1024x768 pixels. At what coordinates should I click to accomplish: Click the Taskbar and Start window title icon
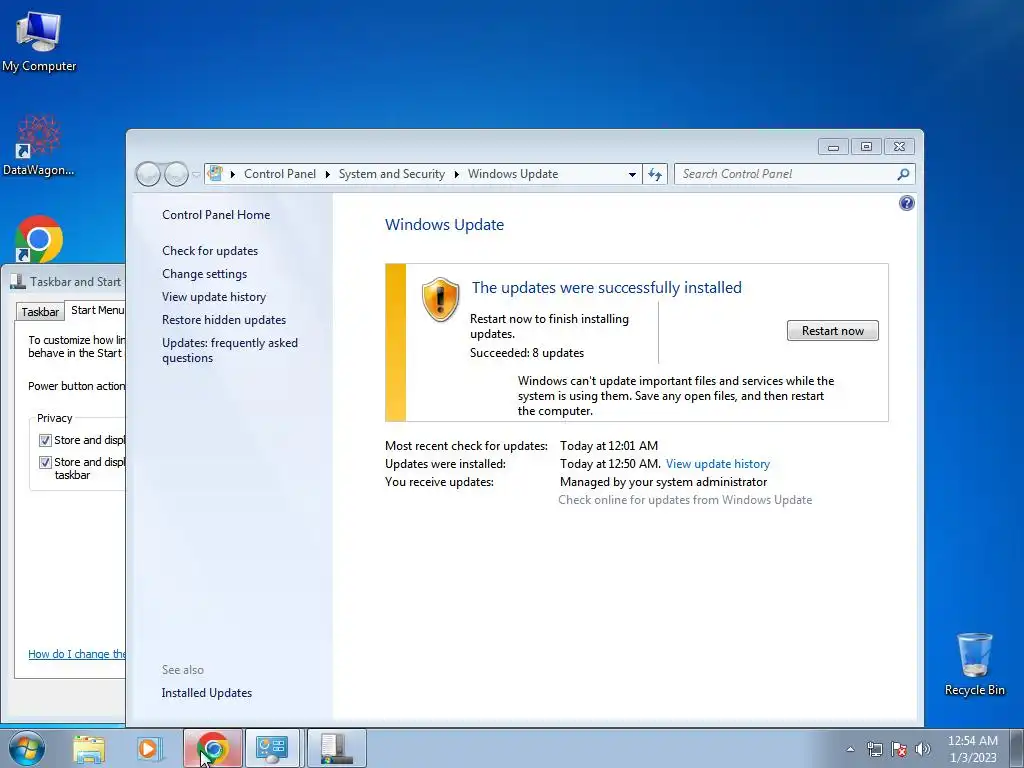tap(18, 282)
